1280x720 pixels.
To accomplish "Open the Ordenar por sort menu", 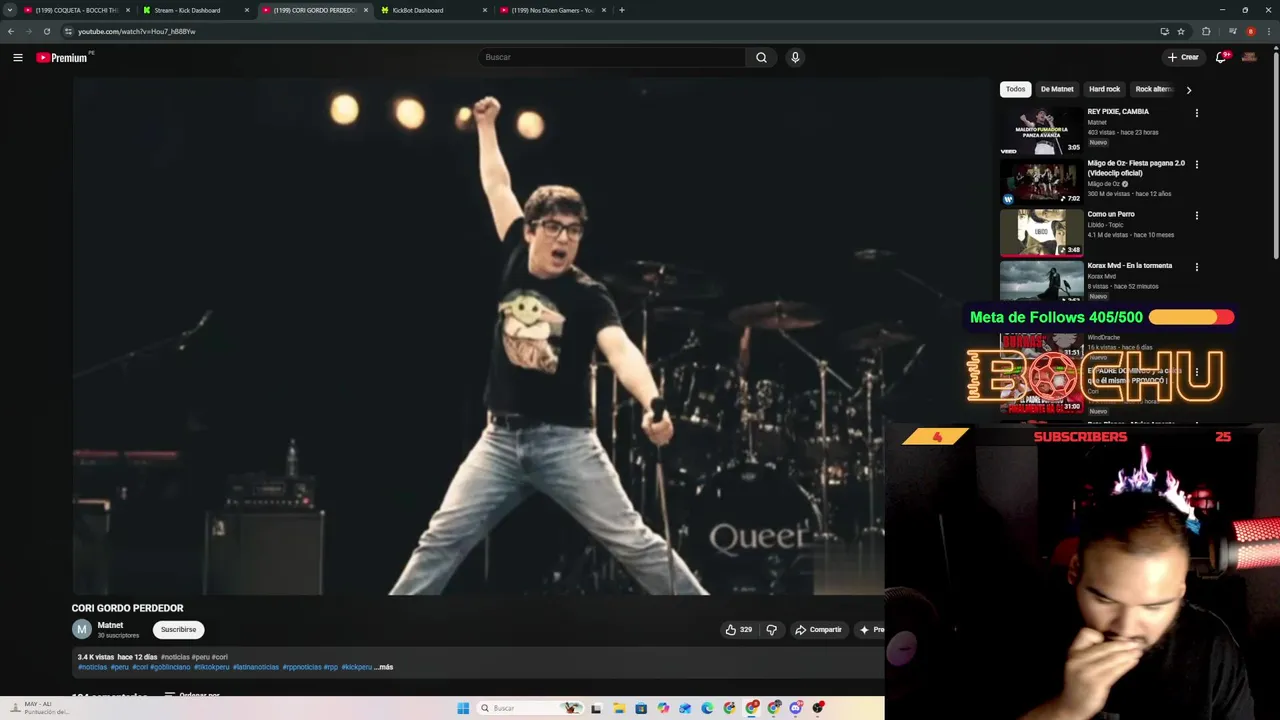I will 192,695.
